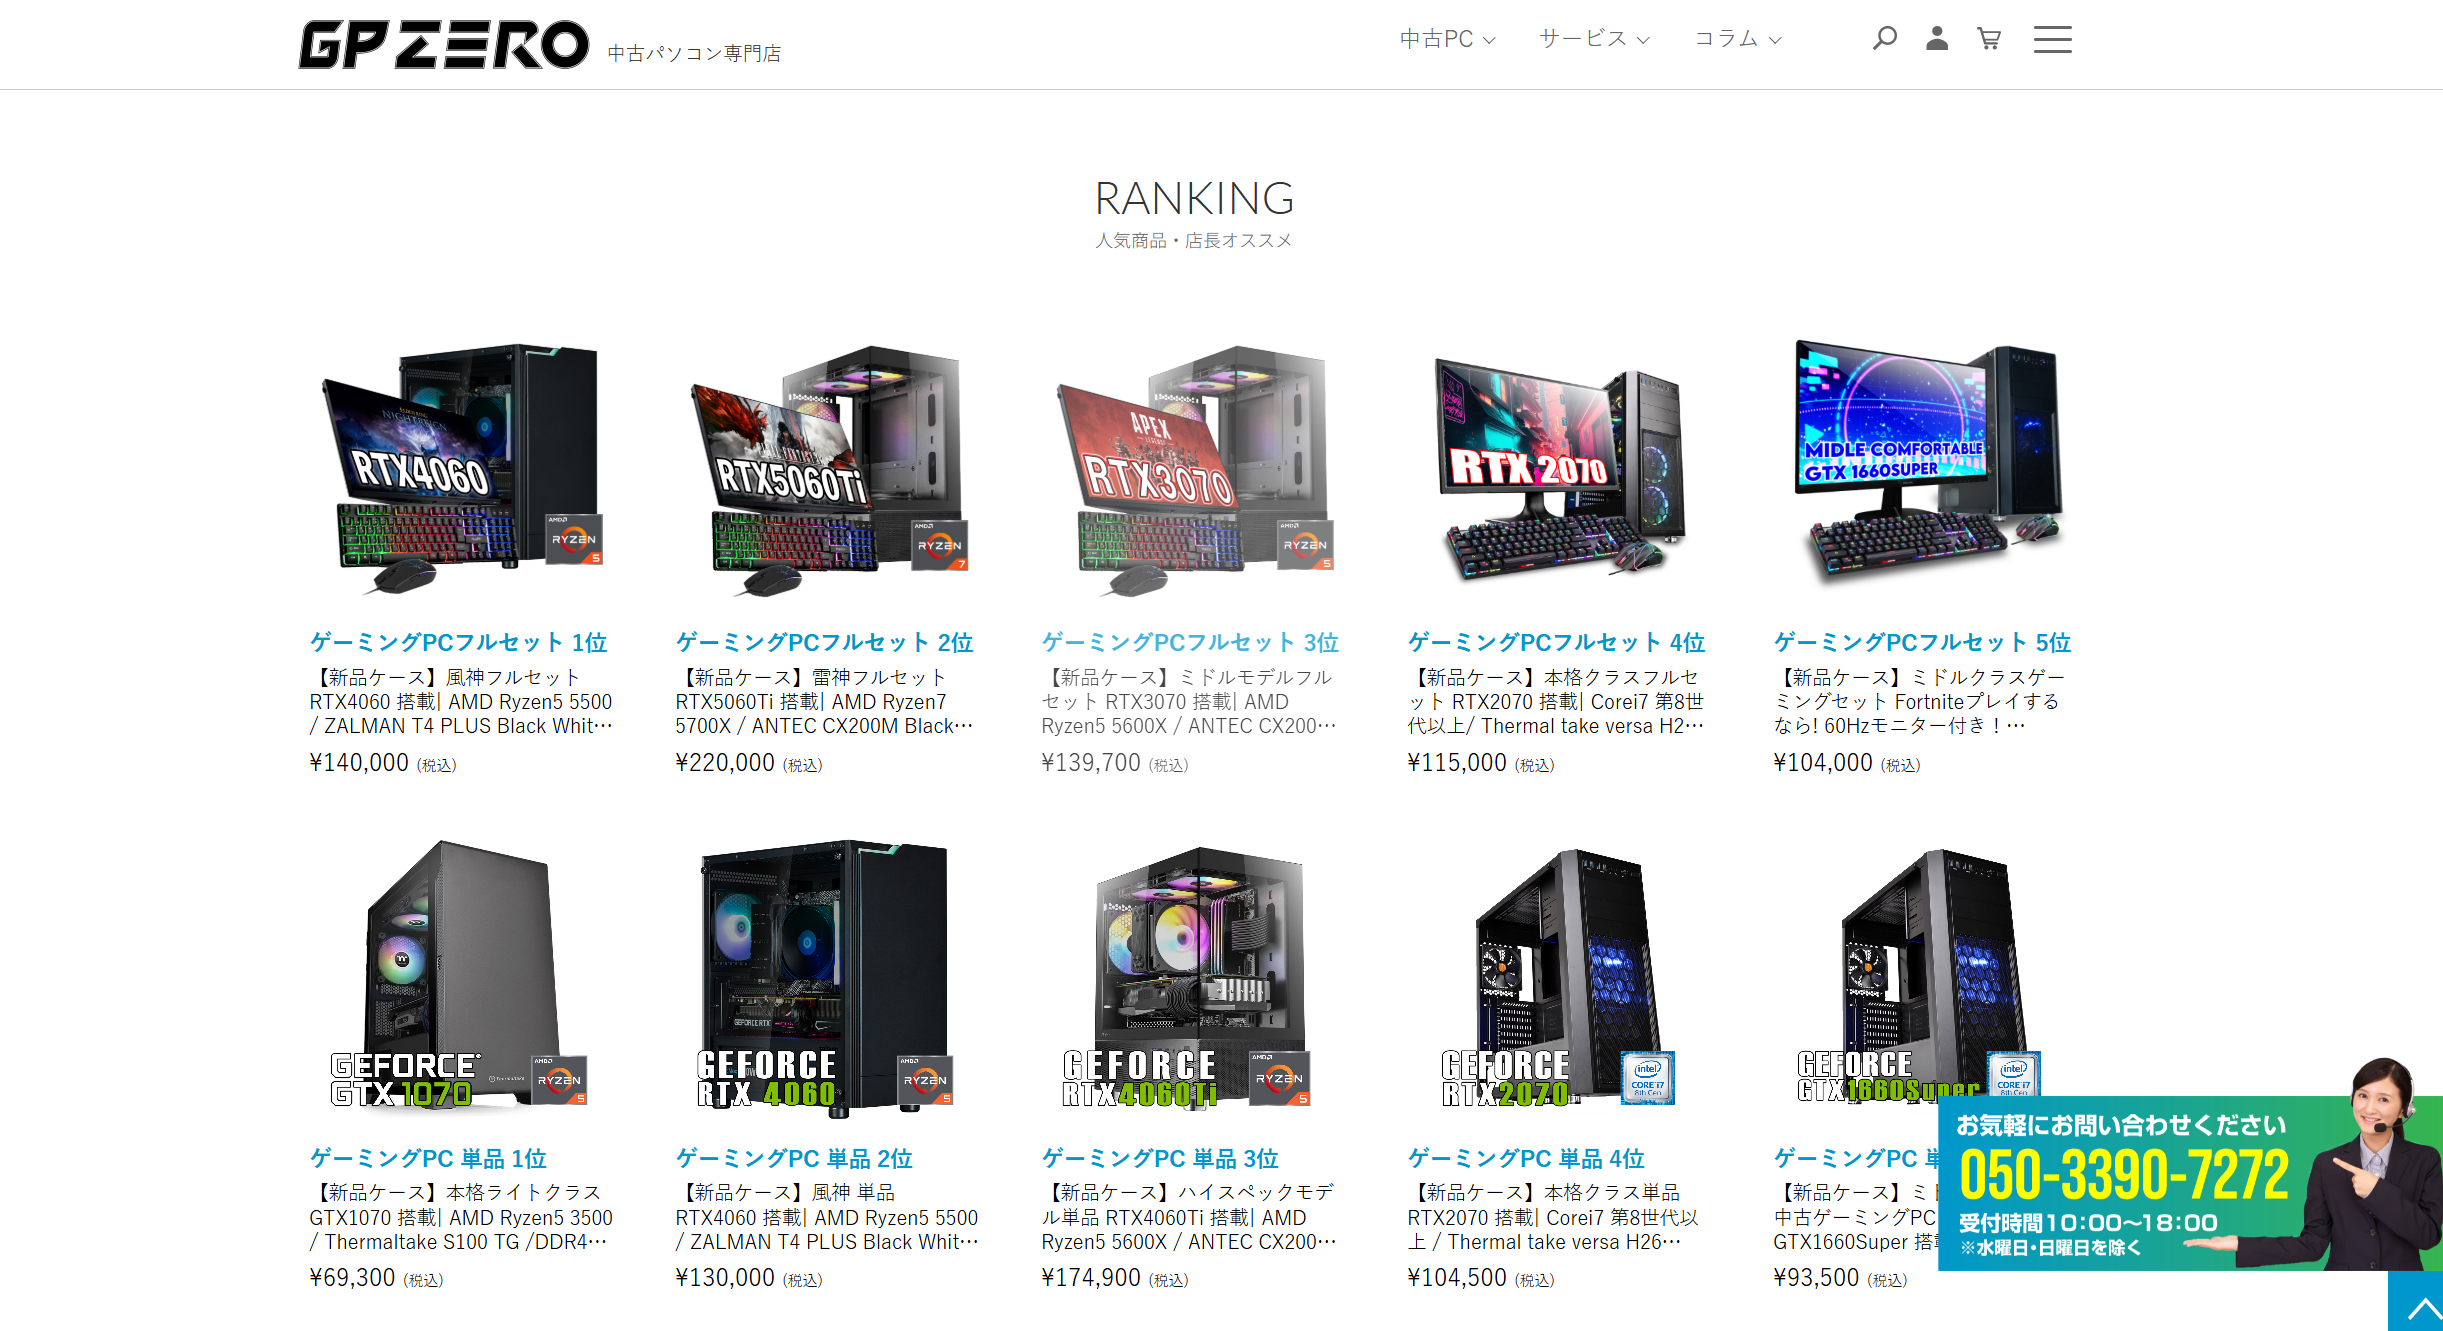This screenshot has height=1331, width=2443.
Task: Click the RTX3070 full set thumbnail
Action: click(1194, 470)
